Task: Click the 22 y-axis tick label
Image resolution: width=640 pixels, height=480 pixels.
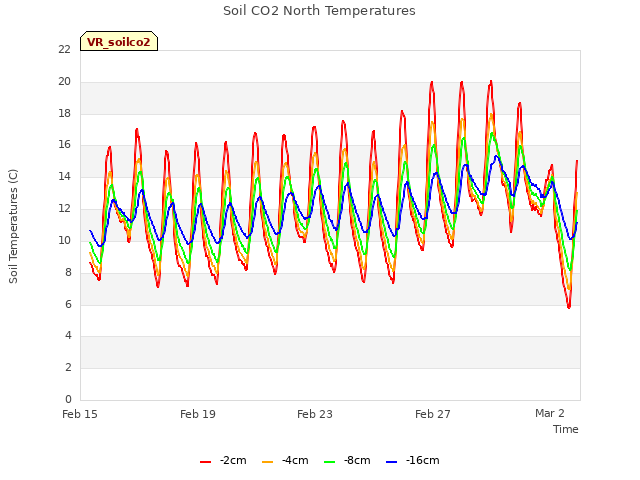Action: (x=64, y=49)
